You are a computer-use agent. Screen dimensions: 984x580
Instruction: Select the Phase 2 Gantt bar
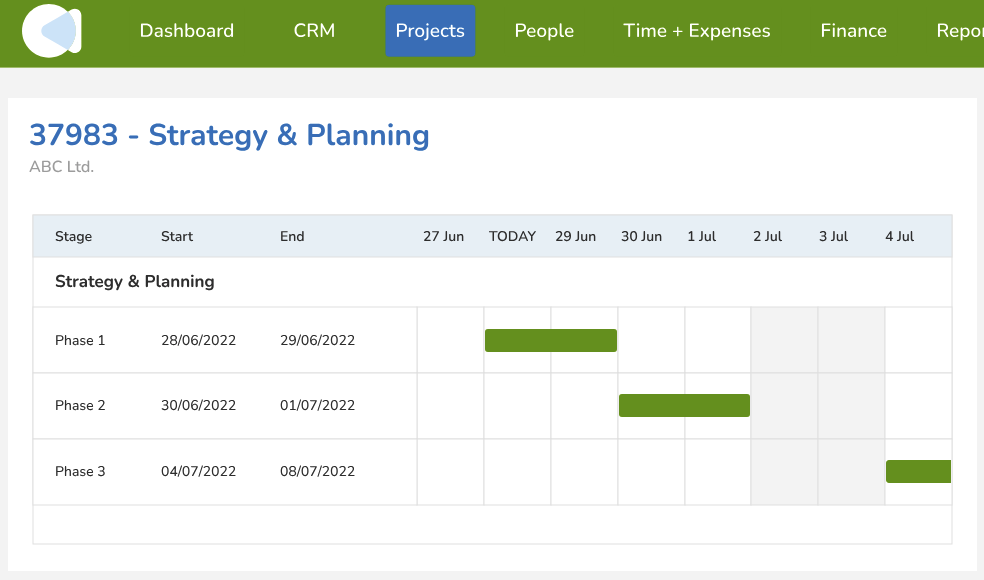[x=684, y=405]
